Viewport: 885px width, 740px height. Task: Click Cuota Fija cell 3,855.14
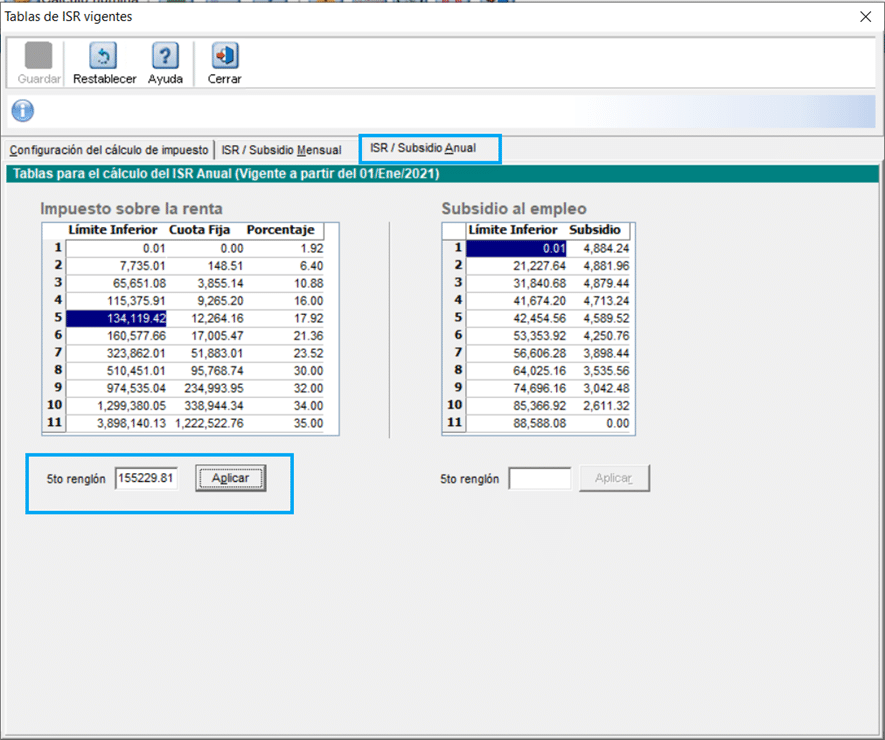coord(205,283)
